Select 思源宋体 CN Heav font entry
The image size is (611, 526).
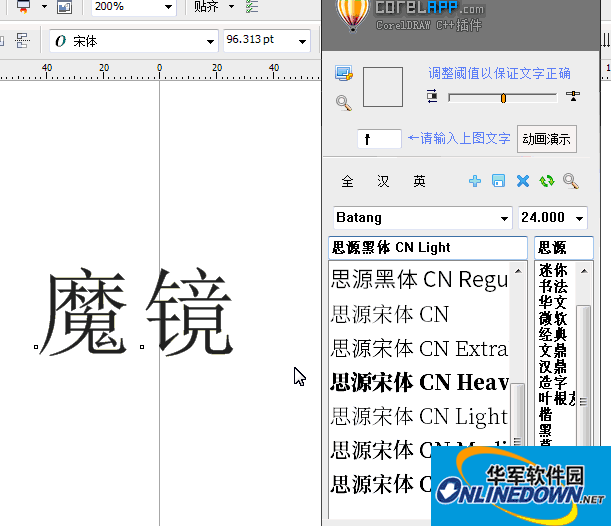(419, 382)
